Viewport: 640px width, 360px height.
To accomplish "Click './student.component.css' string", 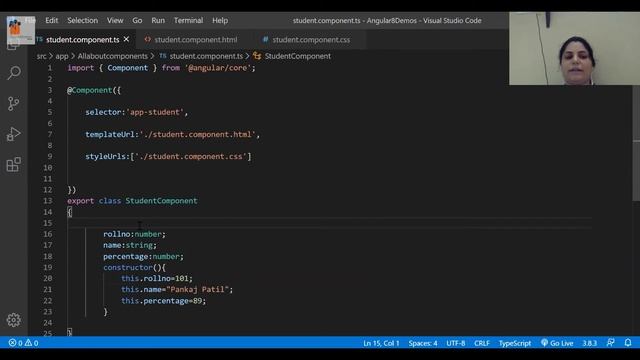I will (191, 156).
